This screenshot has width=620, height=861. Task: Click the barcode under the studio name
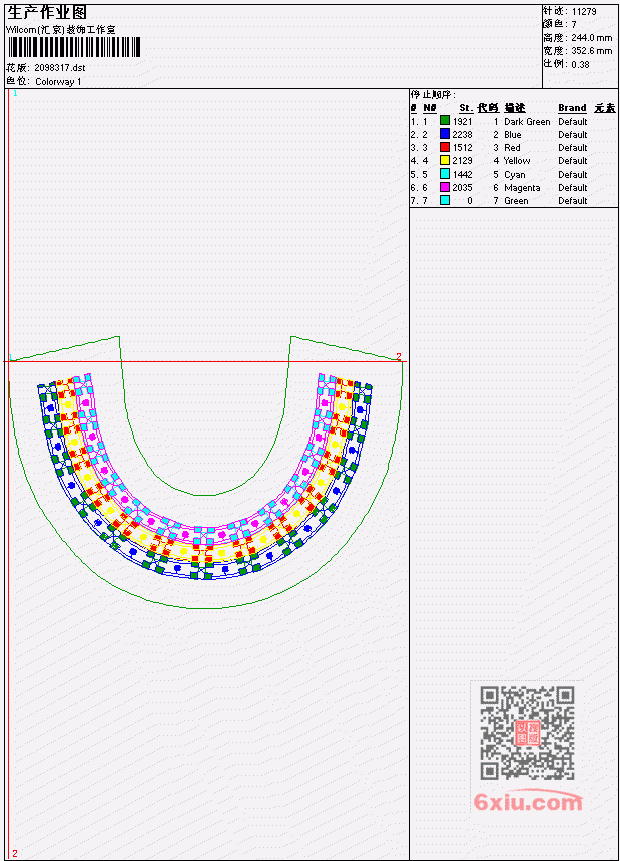[74, 47]
